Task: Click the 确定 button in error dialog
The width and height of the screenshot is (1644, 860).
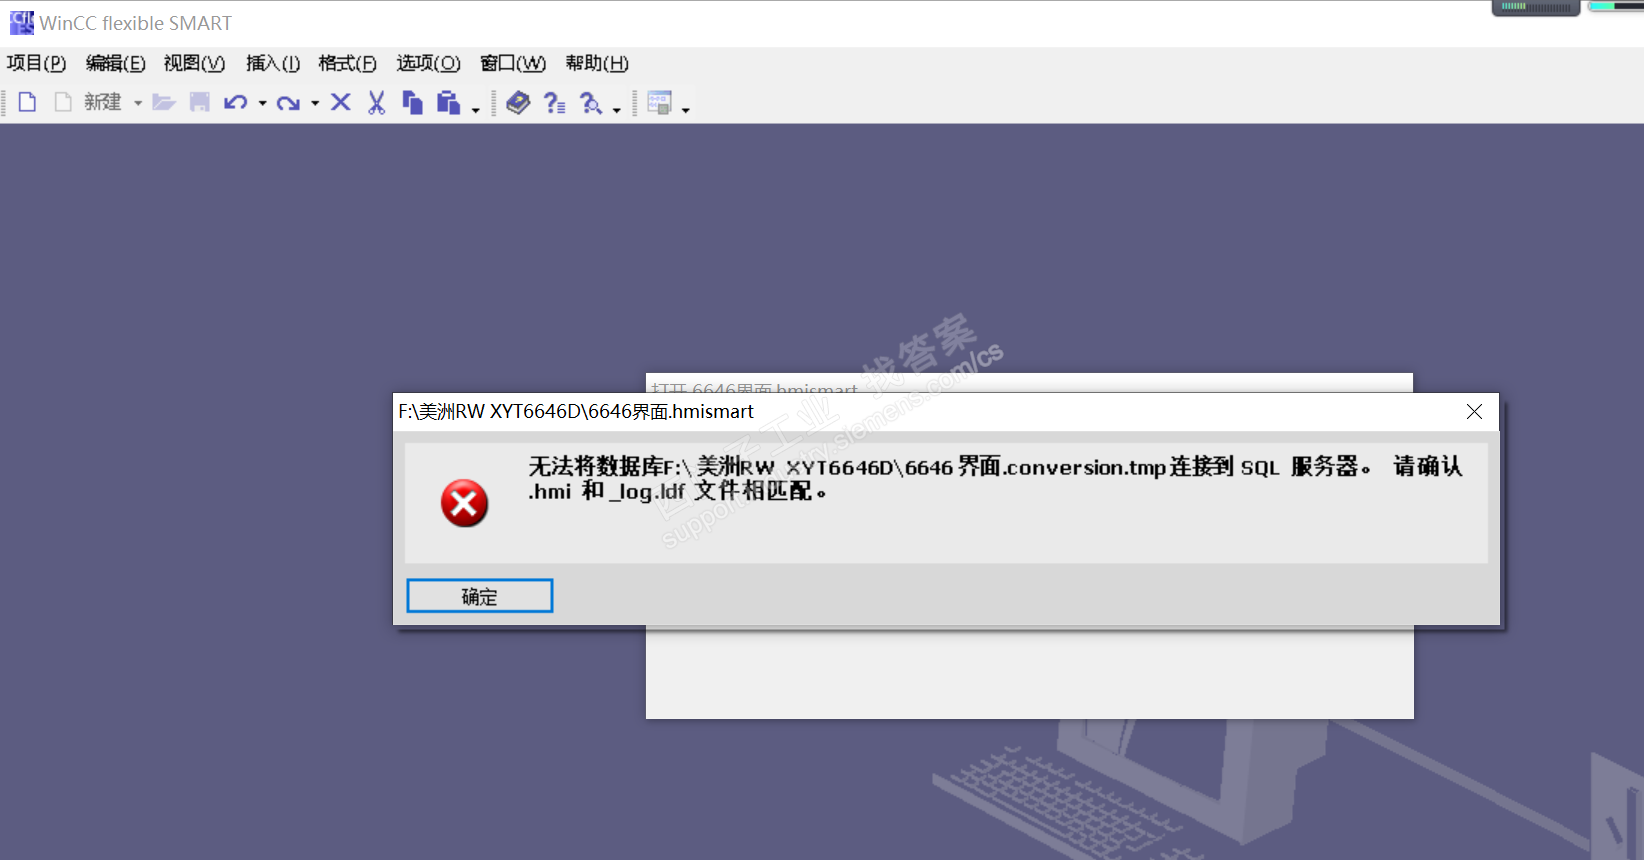Action: [480, 596]
